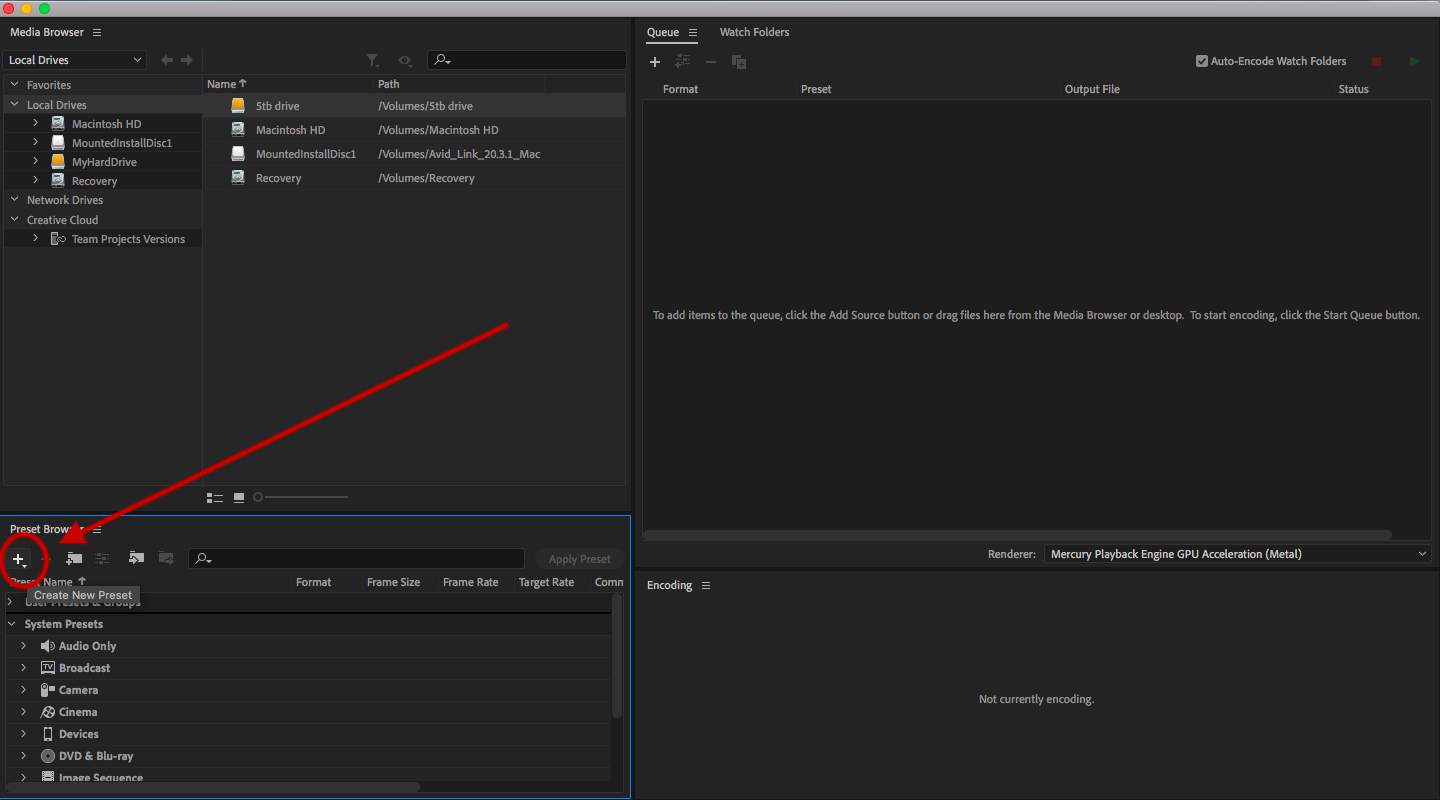The width and height of the screenshot is (1440, 800).
Task: Click the Queue horizontal scrollbar
Action: [1018, 535]
